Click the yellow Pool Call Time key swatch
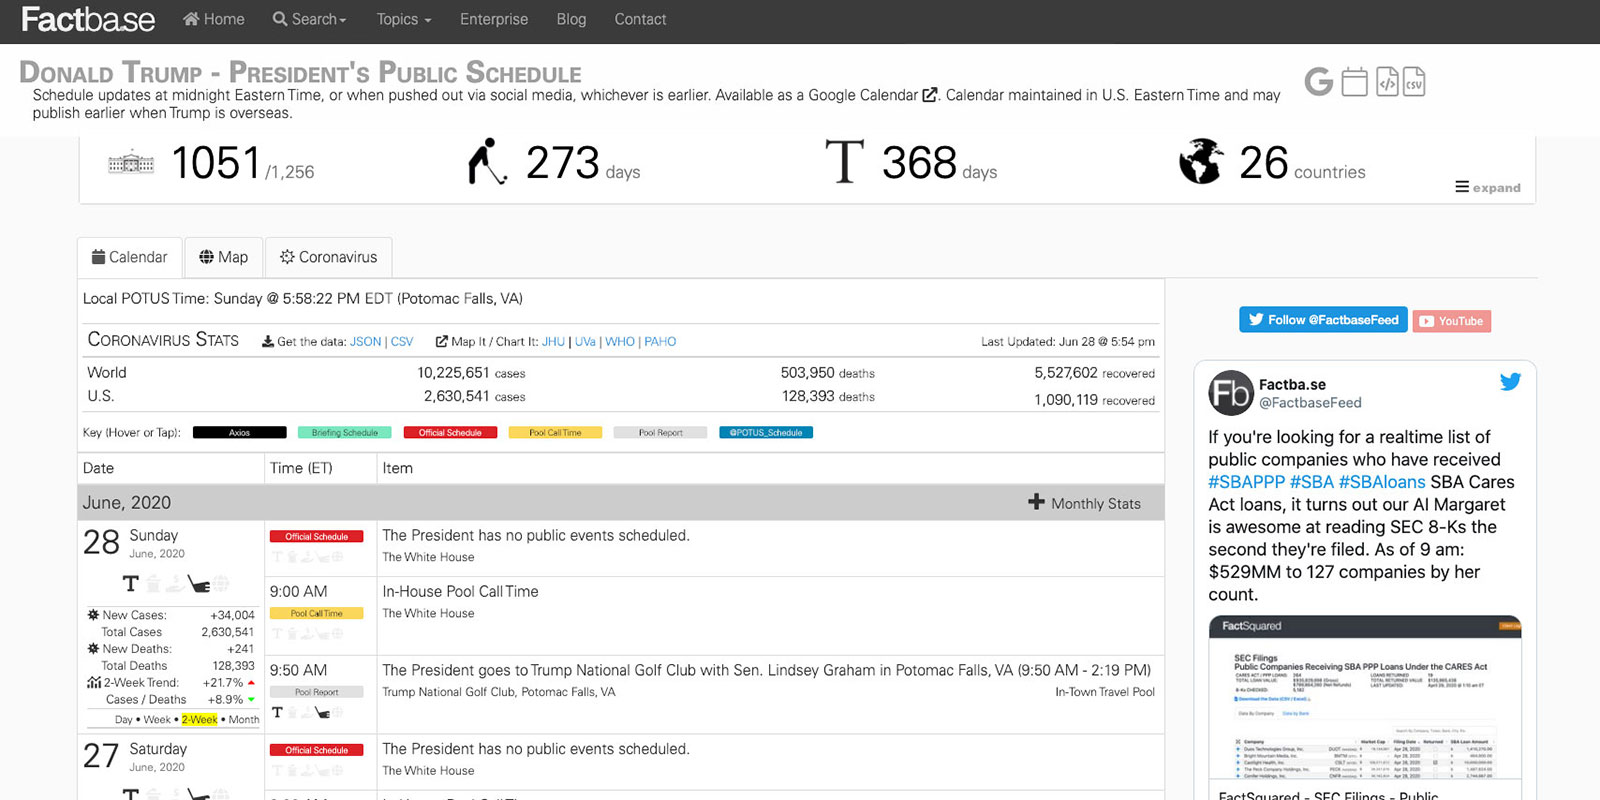The height and width of the screenshot is (800, 1600). coord(555,433)
